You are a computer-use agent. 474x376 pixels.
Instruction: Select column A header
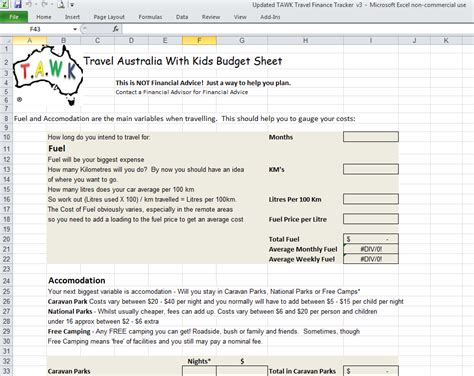point(30,40)
